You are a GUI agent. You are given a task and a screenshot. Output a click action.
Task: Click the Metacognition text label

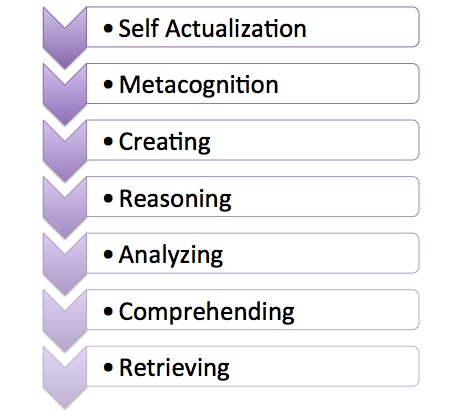pos(199,85)
